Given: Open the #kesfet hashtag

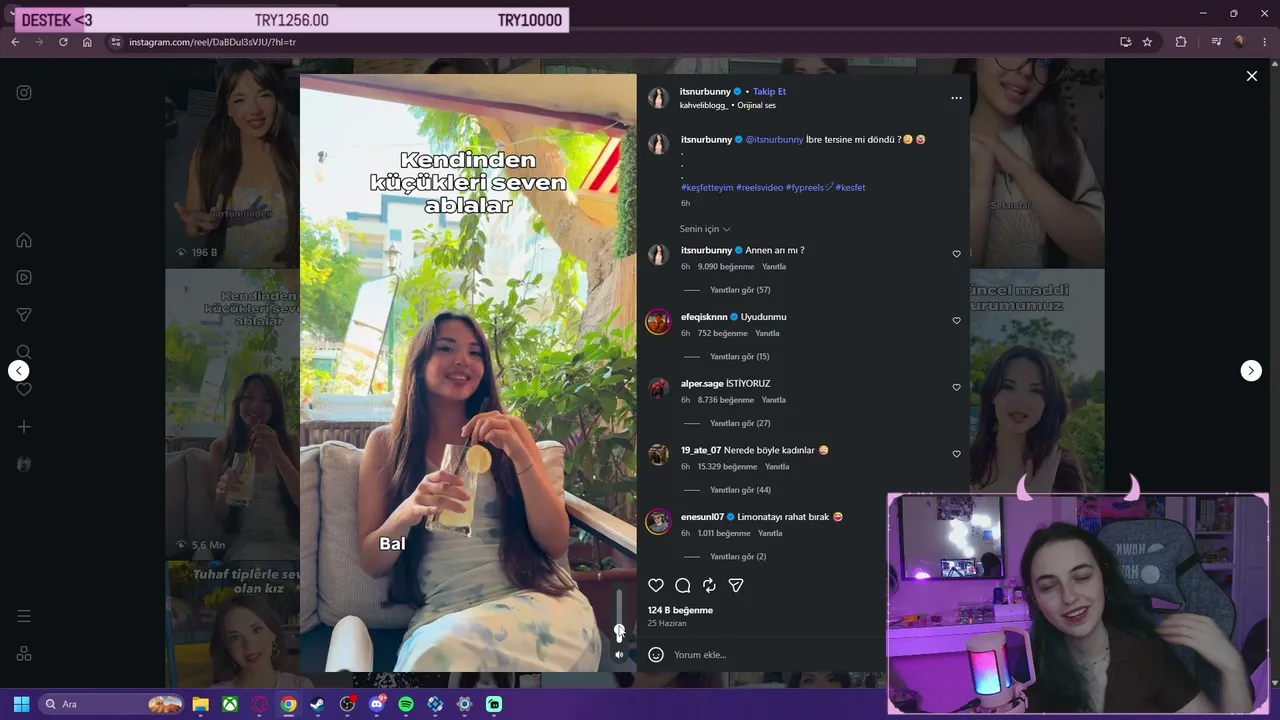Looking at the screenshot, I should (x=851, y=188).
